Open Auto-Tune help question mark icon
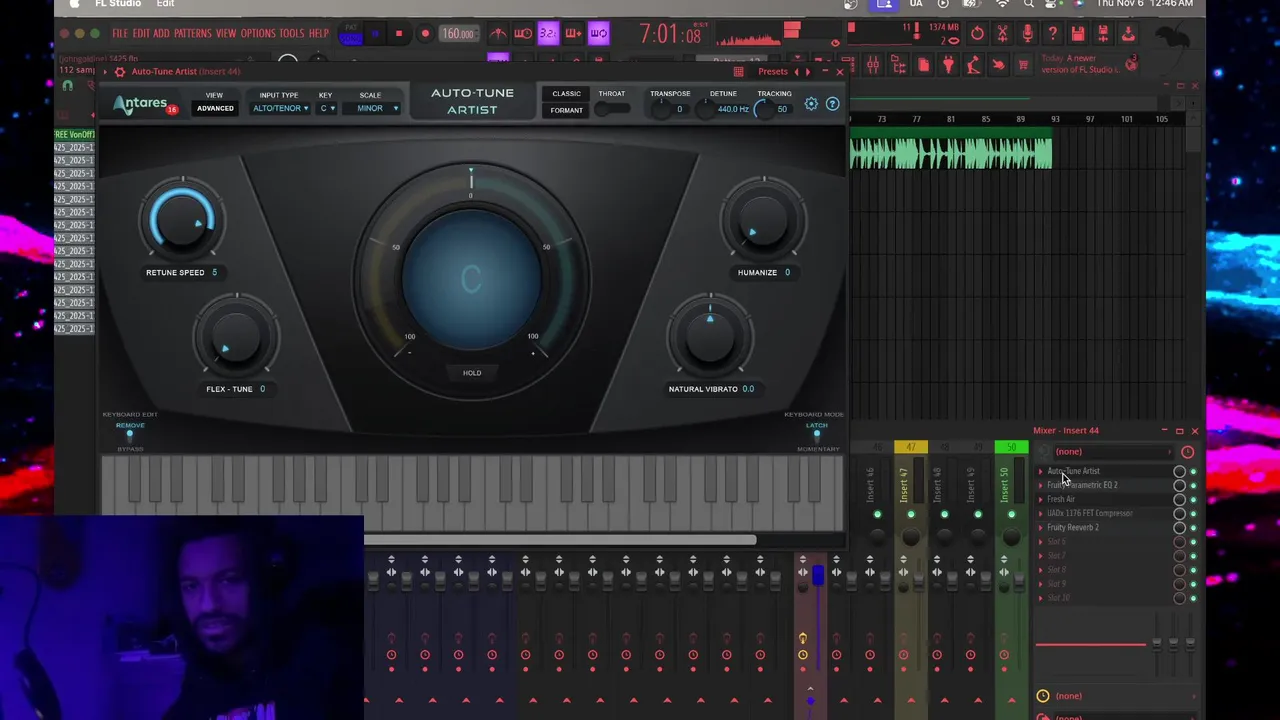 (x=832, y=103)
